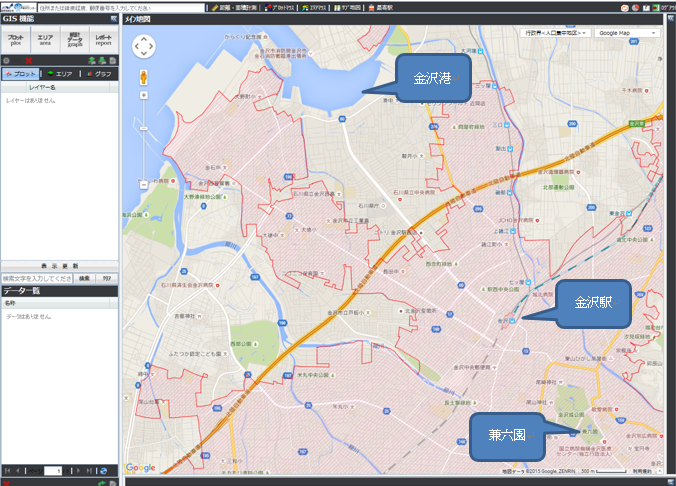Go to first page in data list pager
The image size is (676, 486).
(x=7, y=470)
